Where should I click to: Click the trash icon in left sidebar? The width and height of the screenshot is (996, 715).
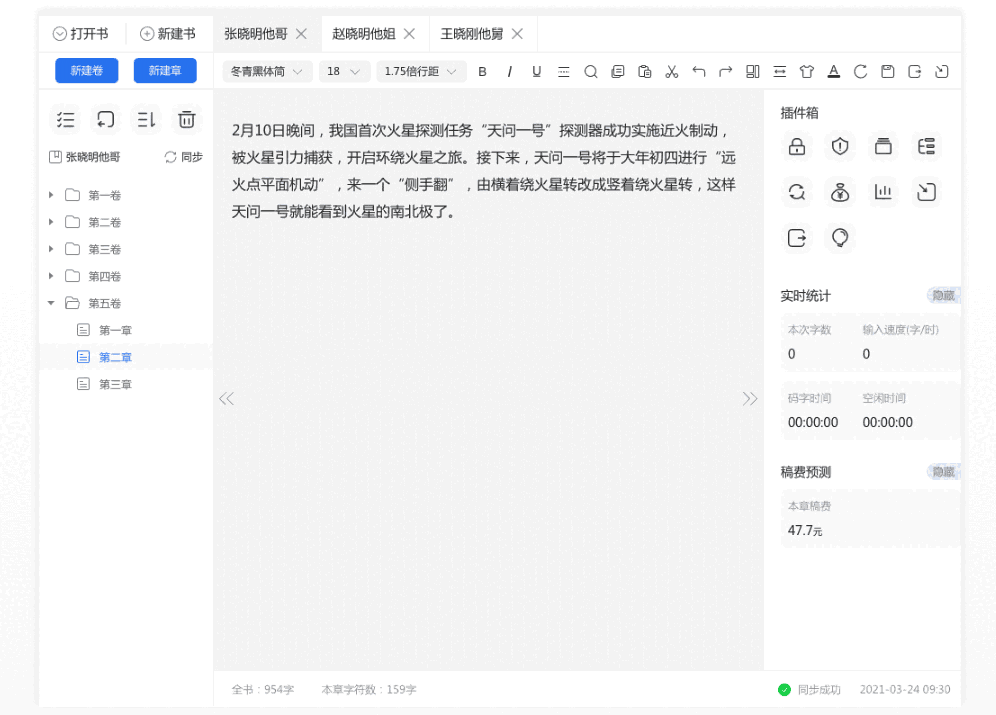(185, 119)
